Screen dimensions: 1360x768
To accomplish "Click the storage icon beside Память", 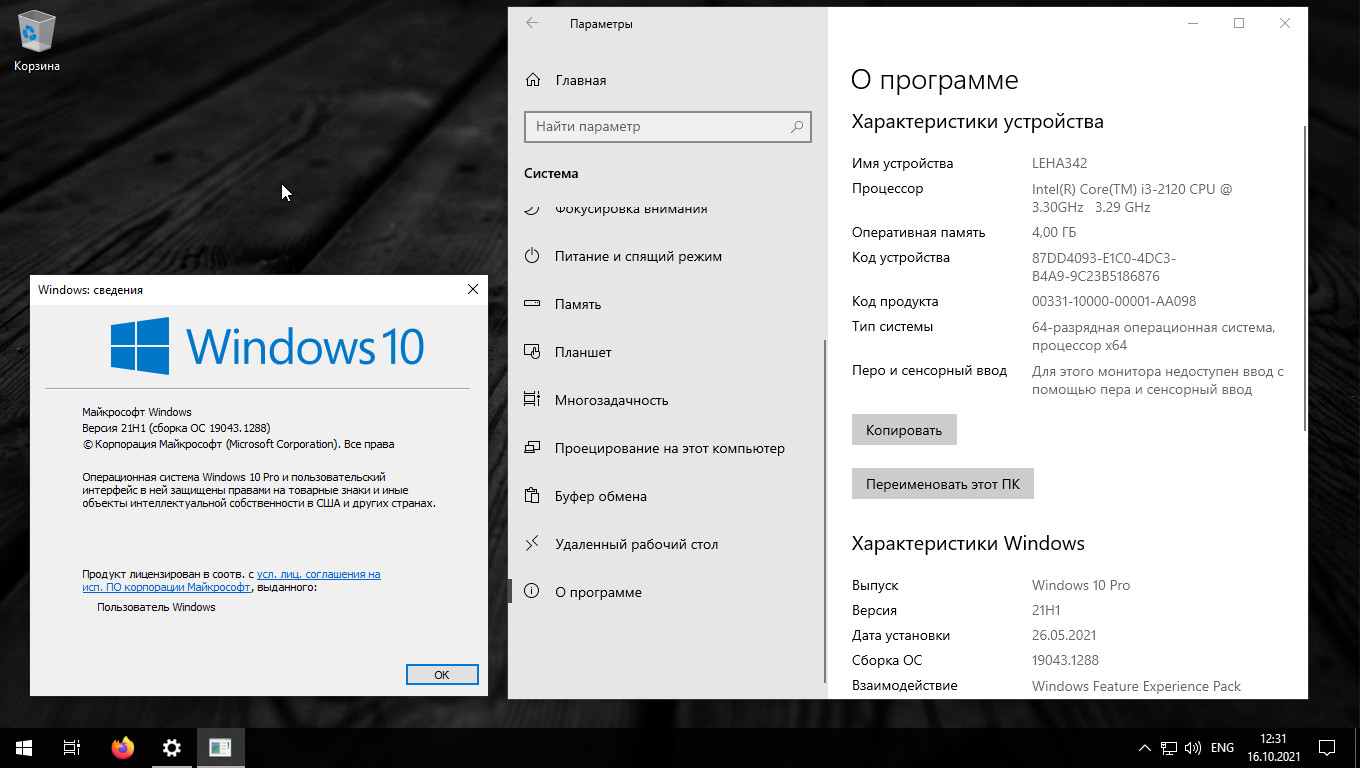I will coord(532,304).
